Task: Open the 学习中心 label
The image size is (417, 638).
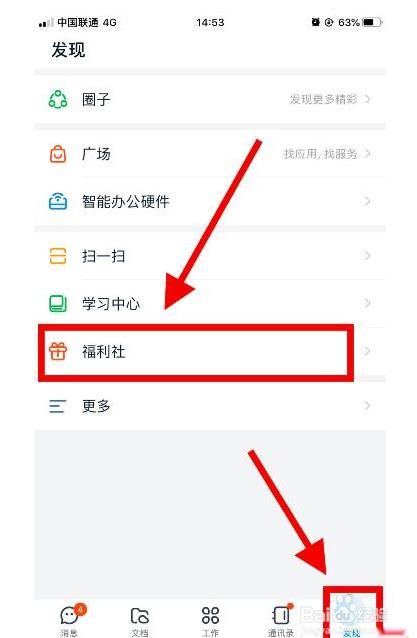Action: (111, 304)
